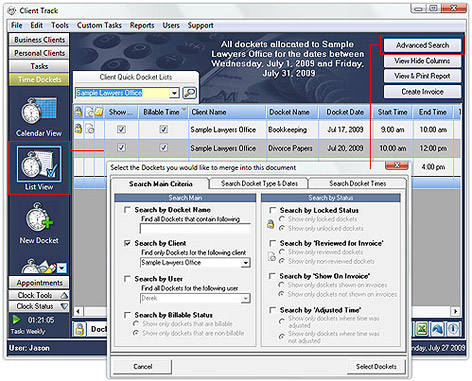Collapse the Clock Status section
Screen dimensions: 472x381
click(39, 306)
